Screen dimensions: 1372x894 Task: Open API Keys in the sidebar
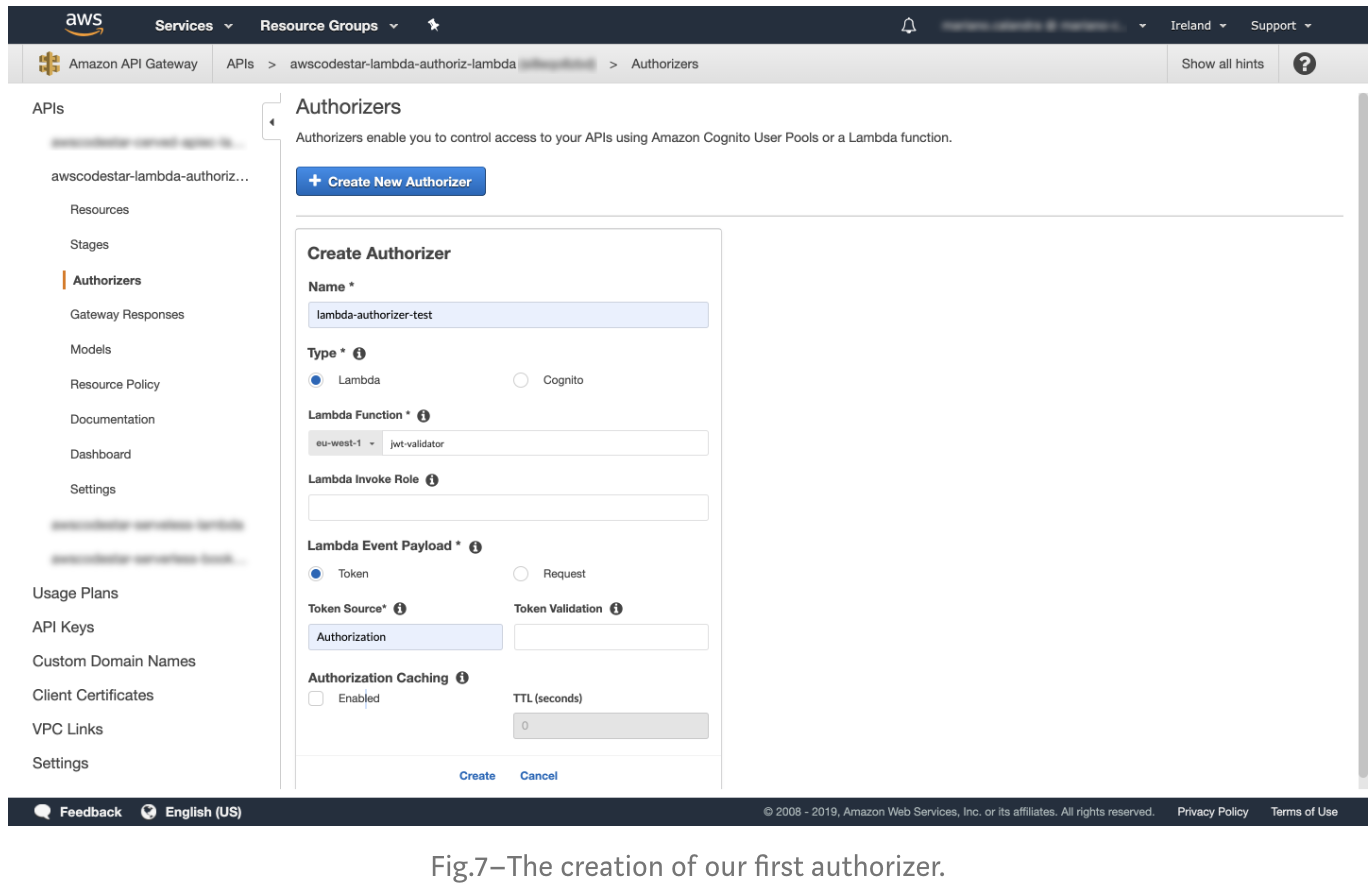coord(63,628)
